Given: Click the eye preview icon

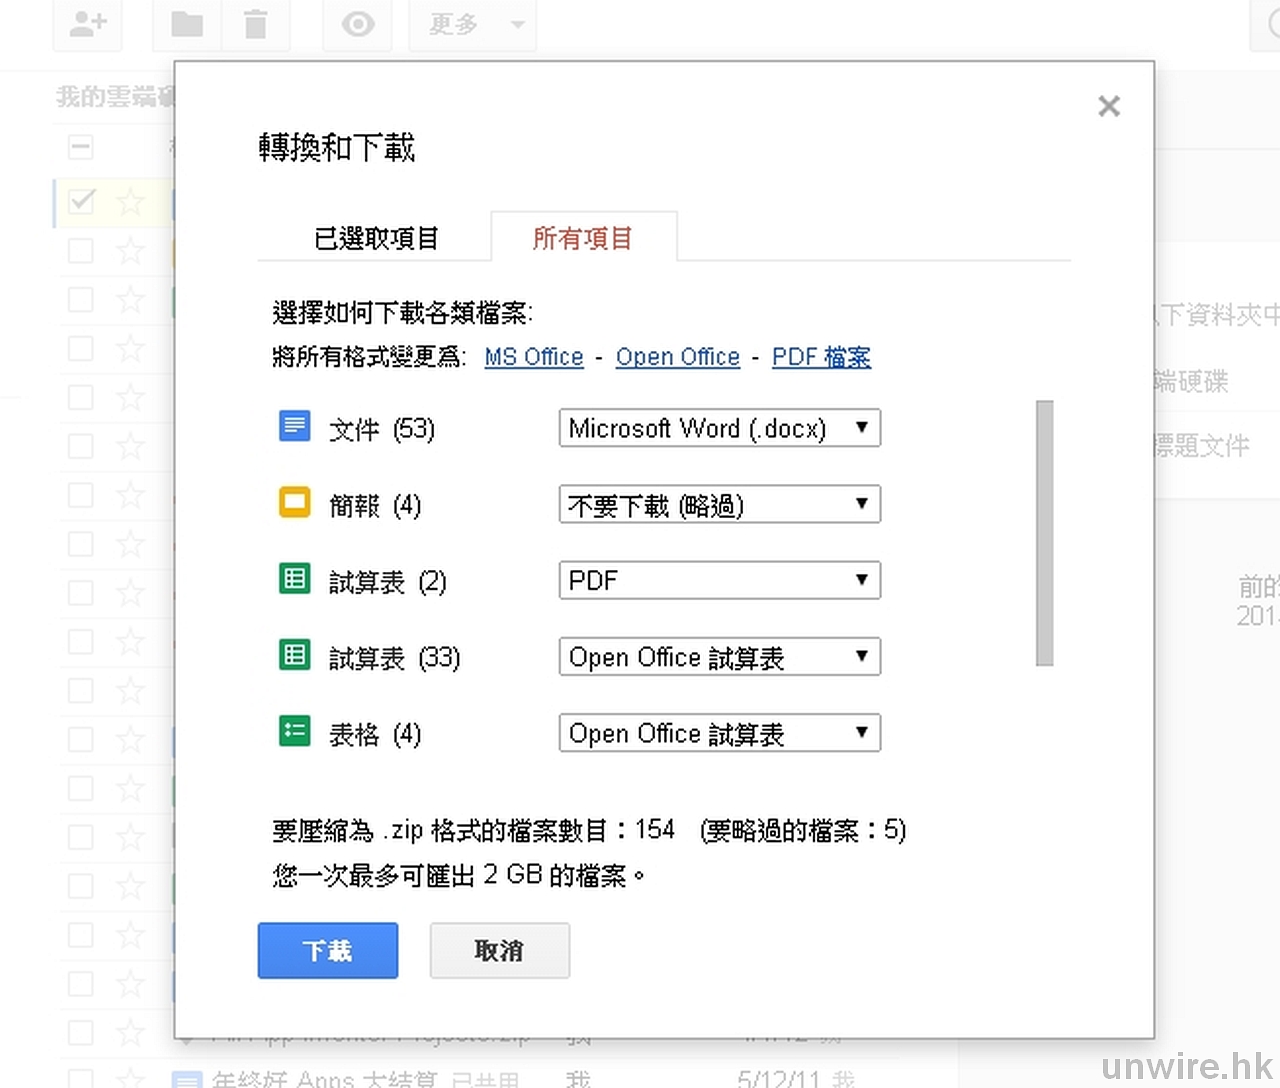Looking at the screenshot, I should (x=358, y=24).
